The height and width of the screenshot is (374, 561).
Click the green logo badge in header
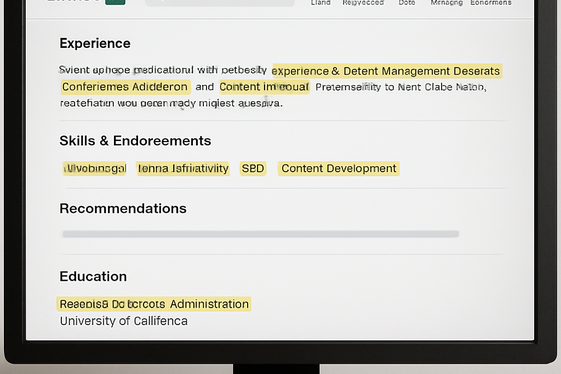pyautogui.click(x=115, y=2)
